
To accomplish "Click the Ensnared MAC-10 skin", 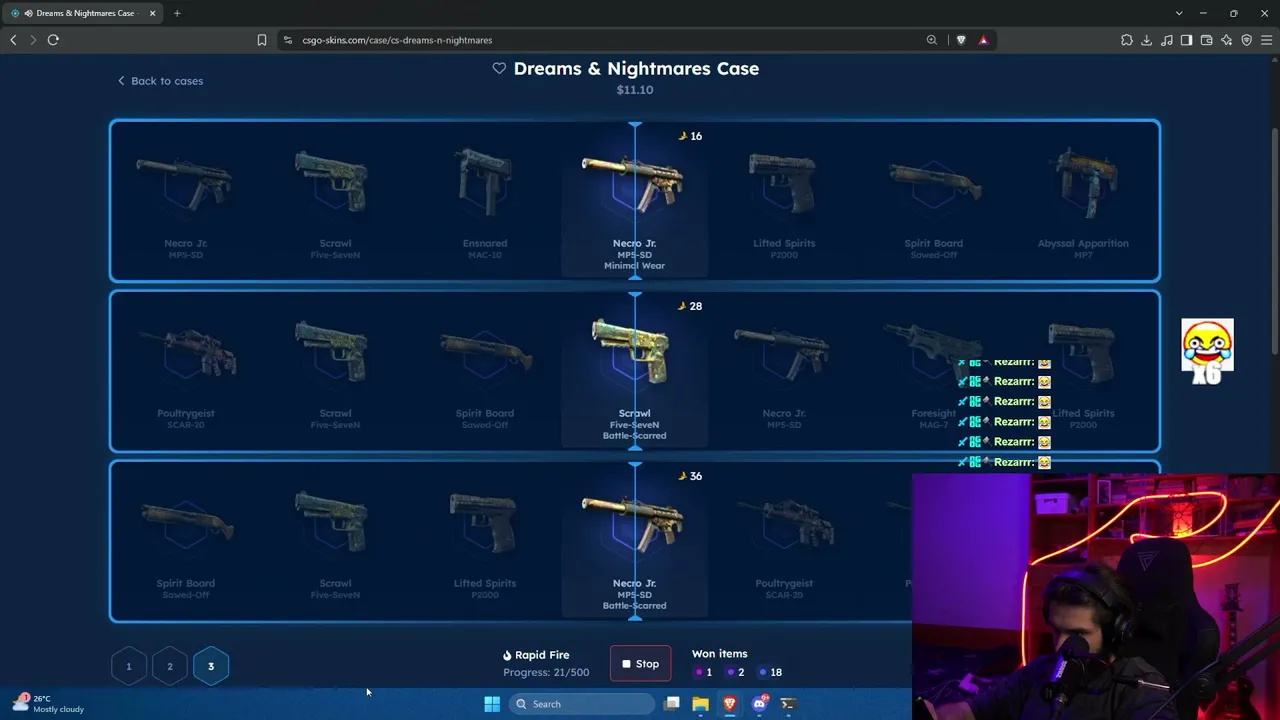I will pos(485,200).
